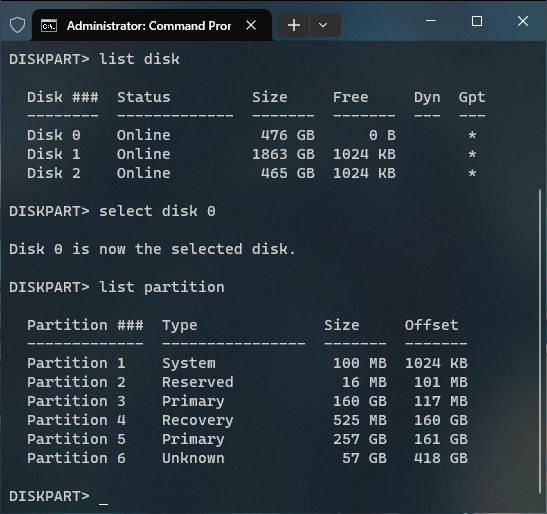
Task: Click 'Disk 0' in the disk list
Action: tap(54, 135)
